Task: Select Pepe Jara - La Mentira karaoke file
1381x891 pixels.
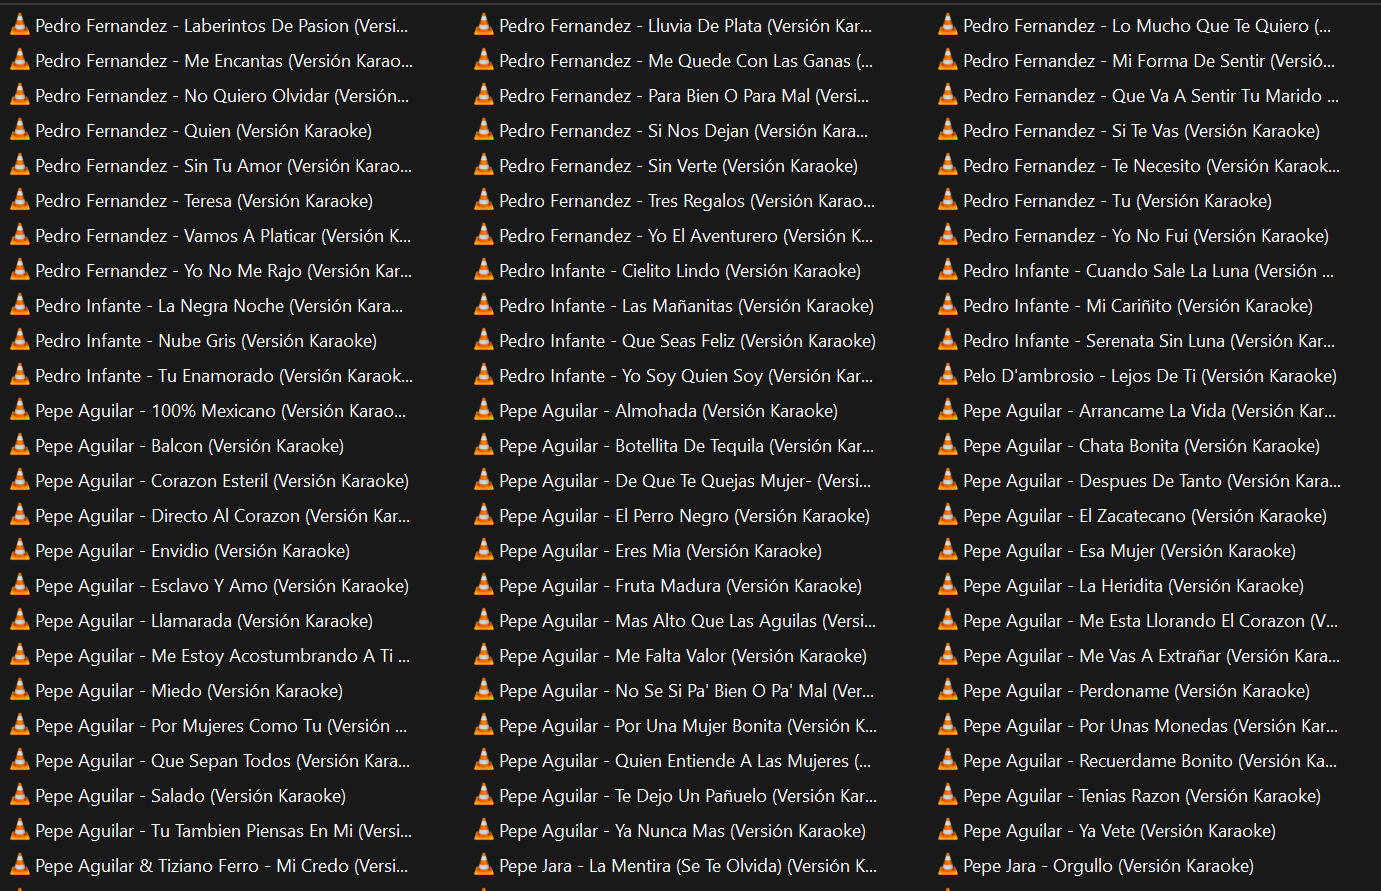Action: [x=687, y=866]
